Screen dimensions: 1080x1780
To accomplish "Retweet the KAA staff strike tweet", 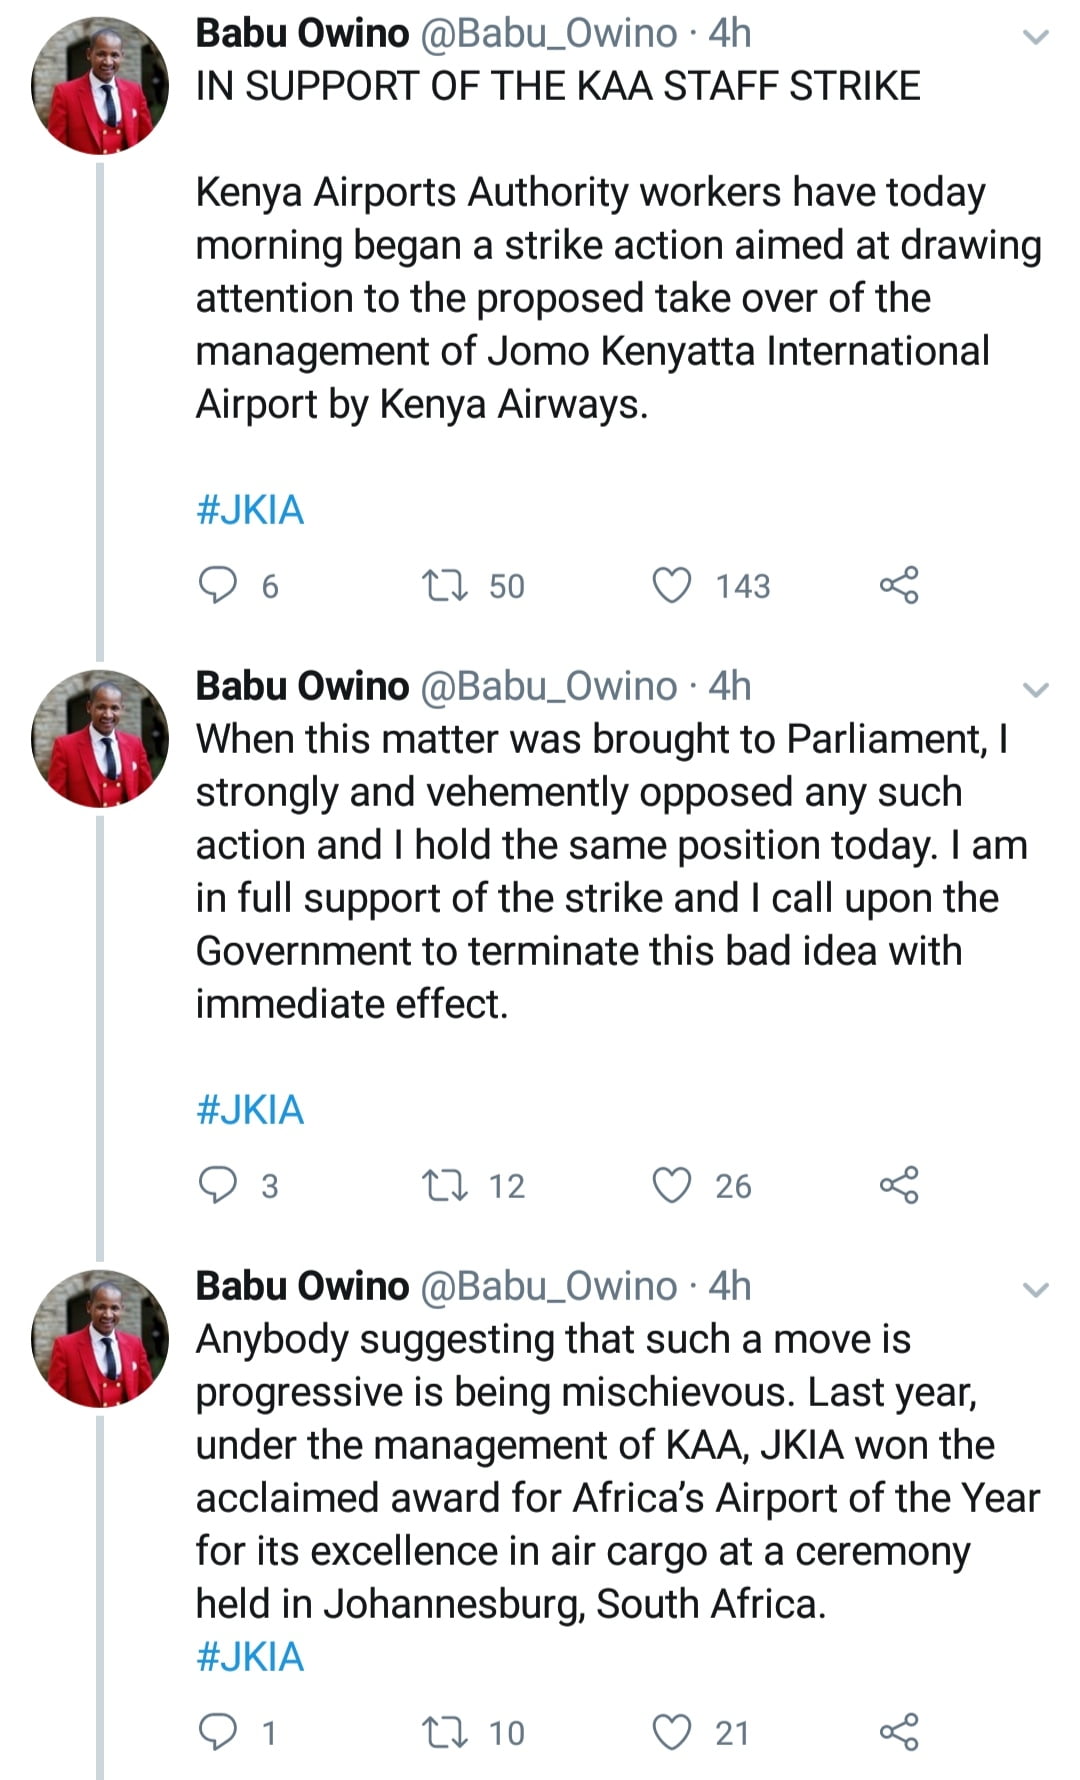I will tap(445, 585).
